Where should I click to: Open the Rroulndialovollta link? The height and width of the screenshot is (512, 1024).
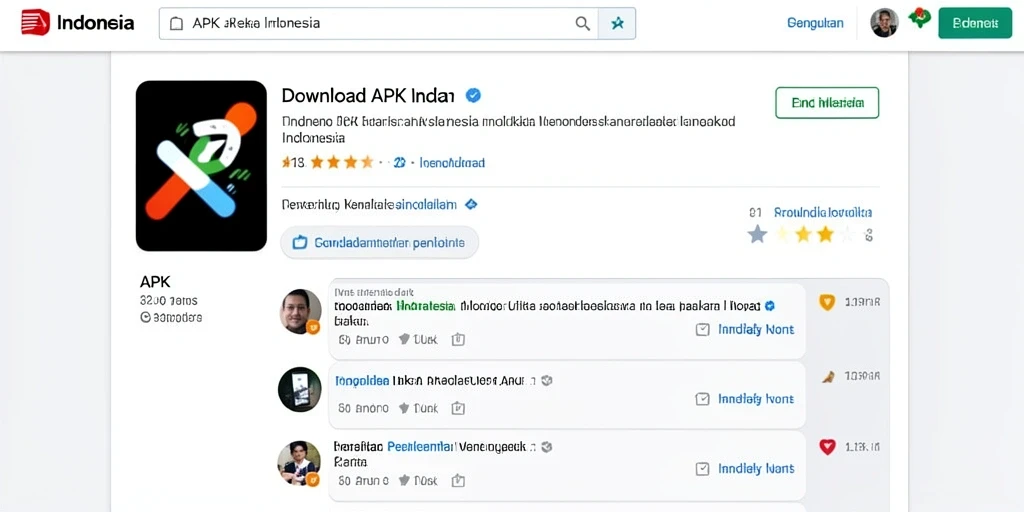823,212
